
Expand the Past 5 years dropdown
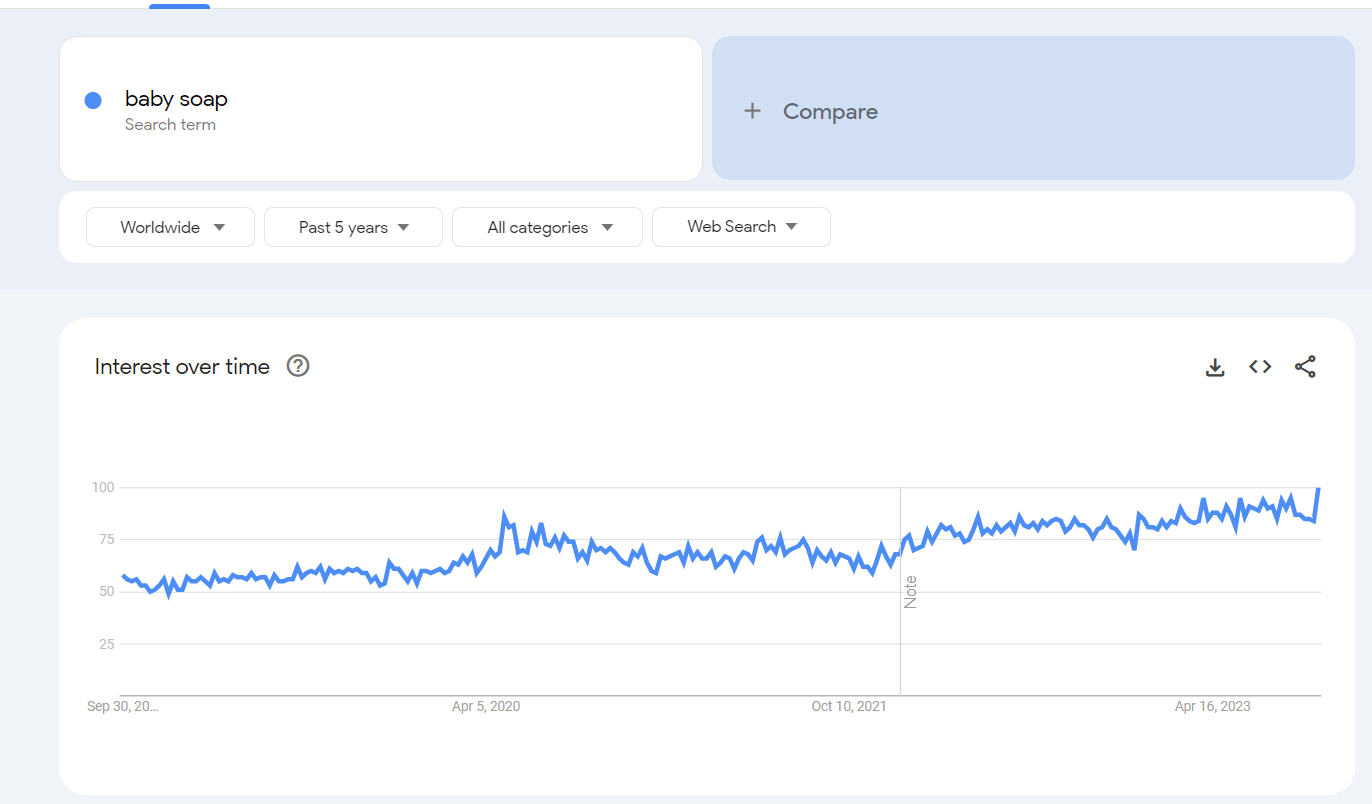(353, 227)
